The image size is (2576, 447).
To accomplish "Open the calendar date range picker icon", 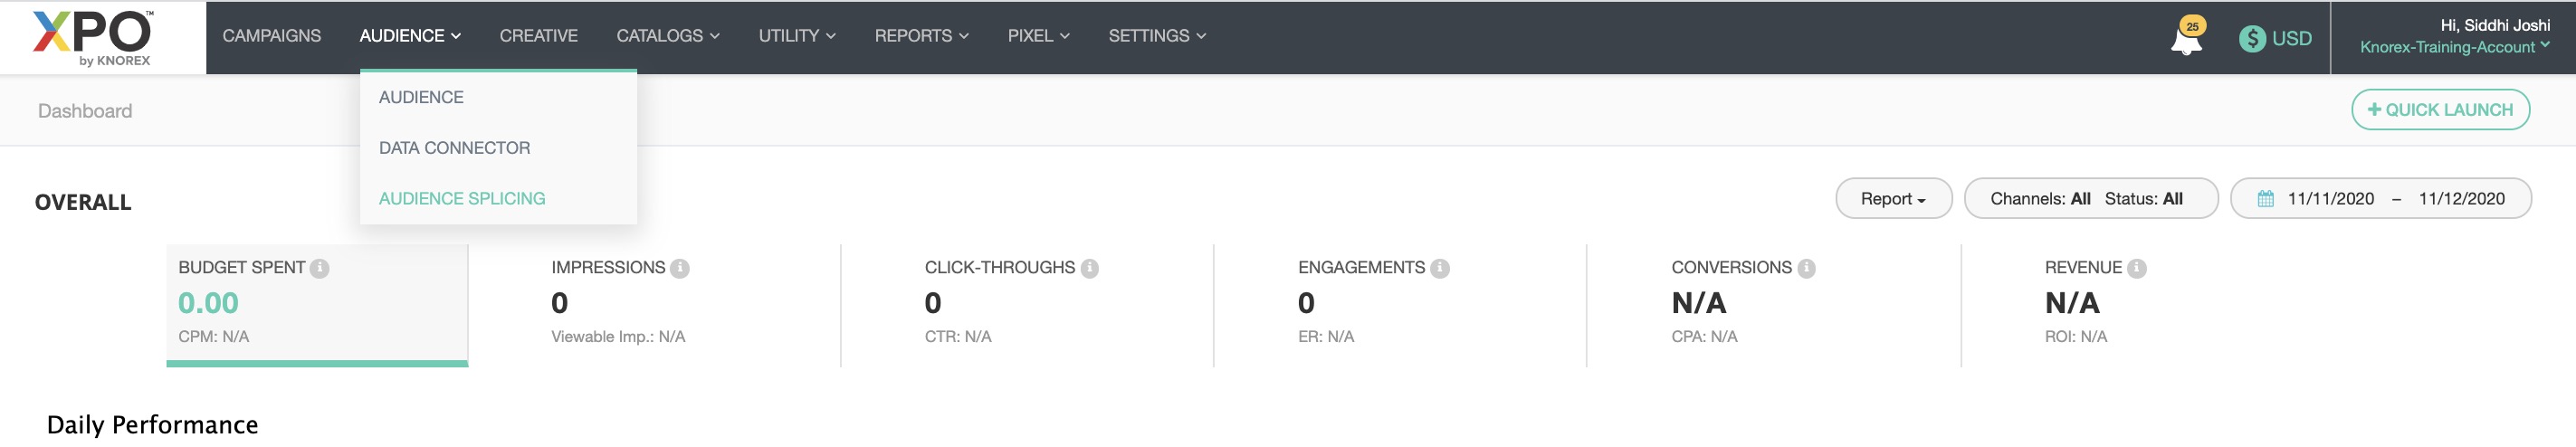I will [x=2266, y=199].
